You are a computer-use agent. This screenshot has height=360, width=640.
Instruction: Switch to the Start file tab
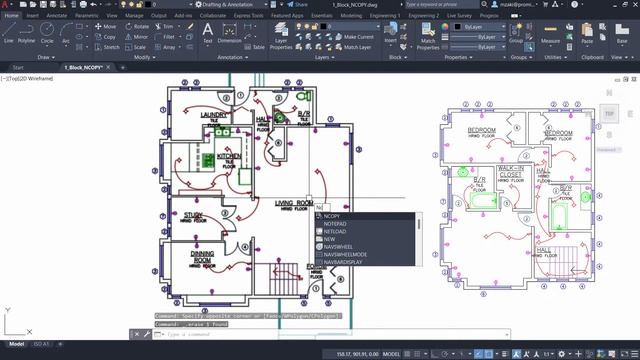pyautogui.click(x=18, y=67)
